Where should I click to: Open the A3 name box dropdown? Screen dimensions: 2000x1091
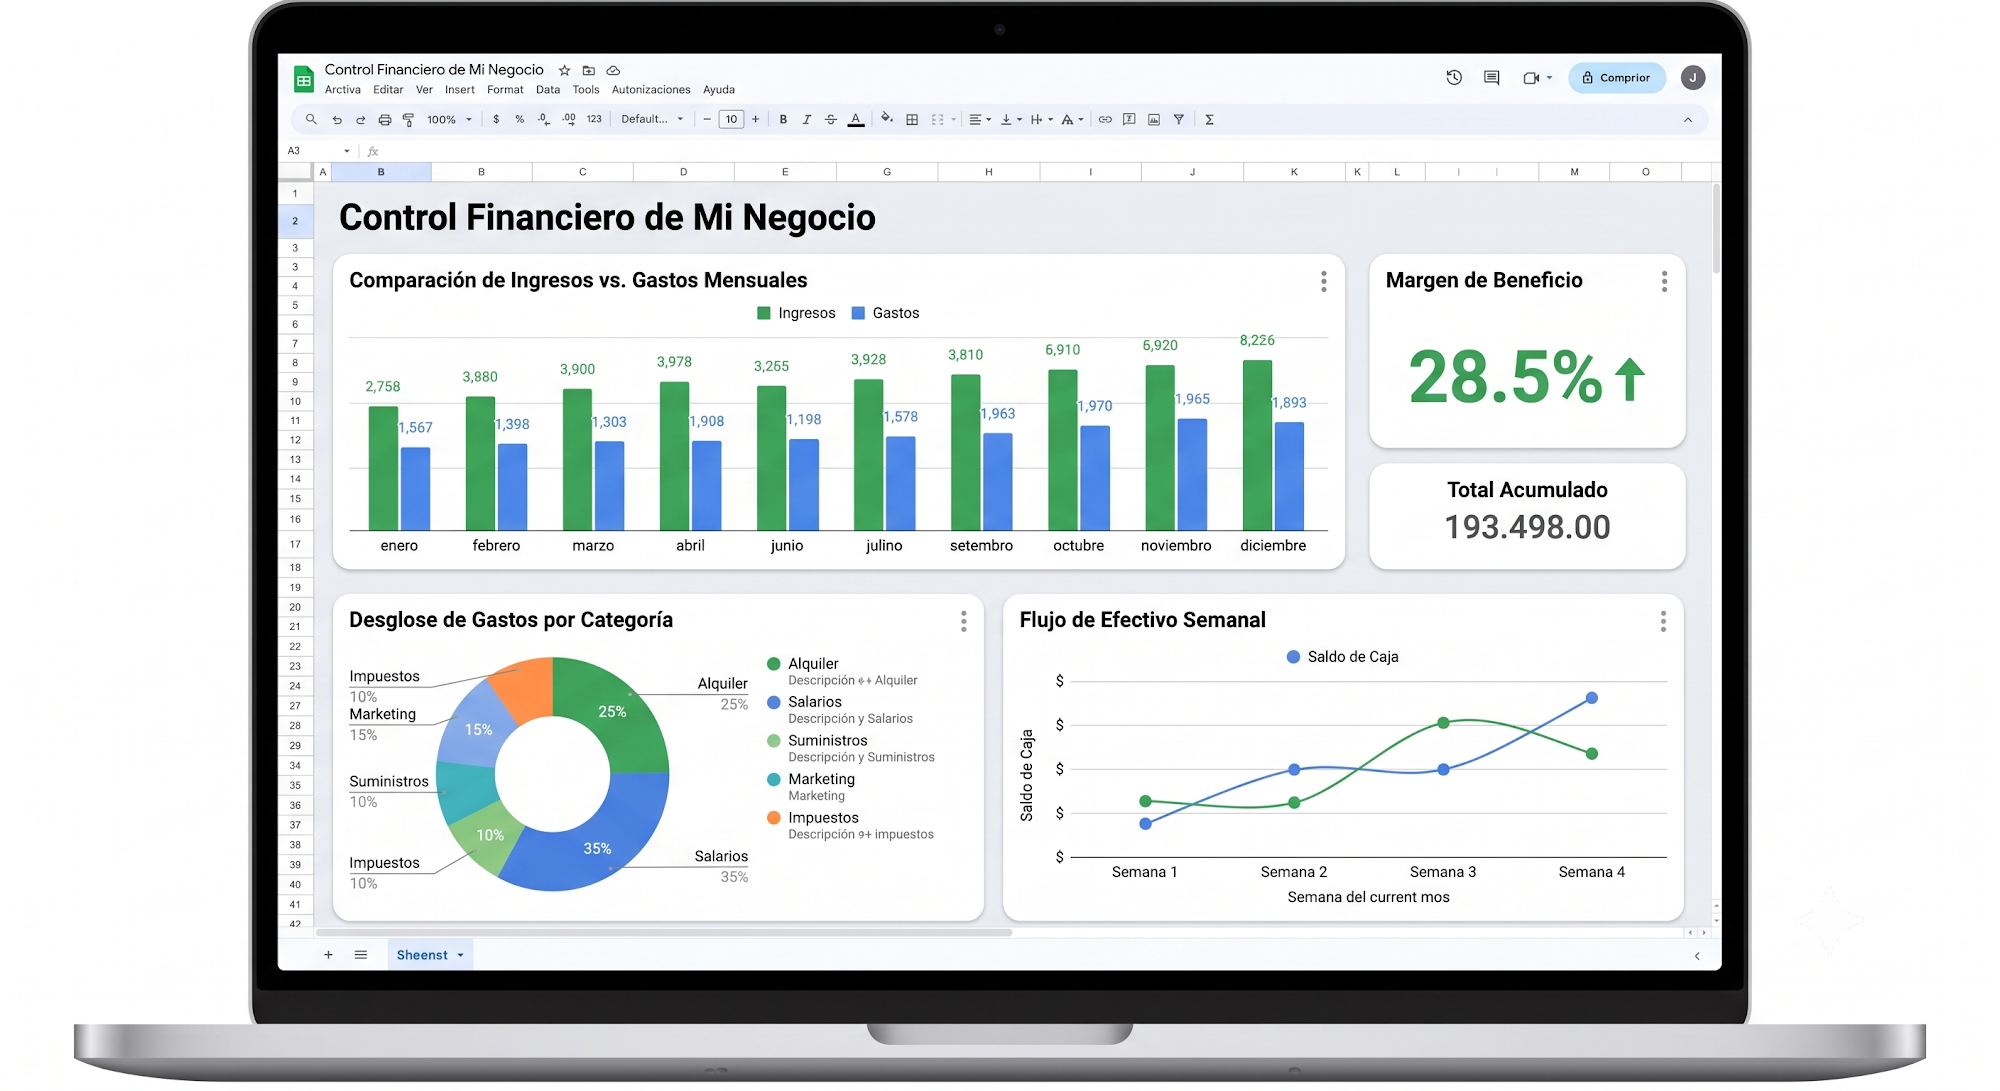click(347, 151)
